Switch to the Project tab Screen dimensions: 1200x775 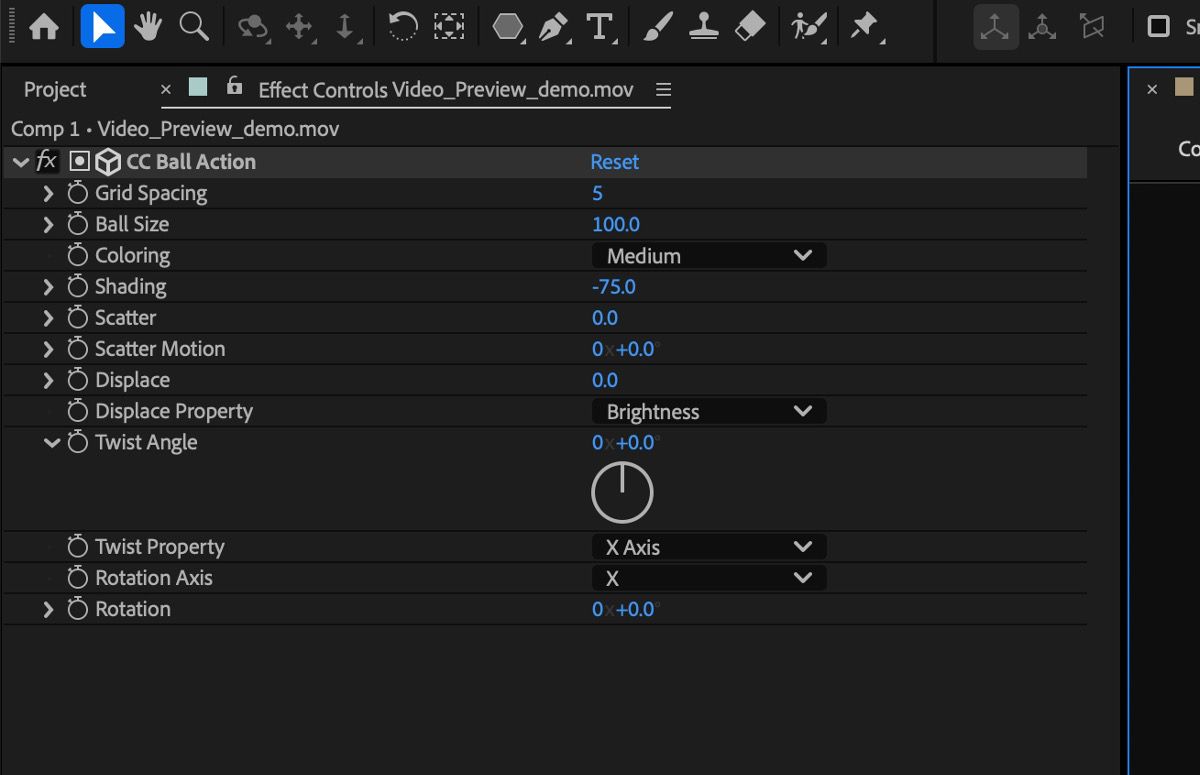coord(54,89)
